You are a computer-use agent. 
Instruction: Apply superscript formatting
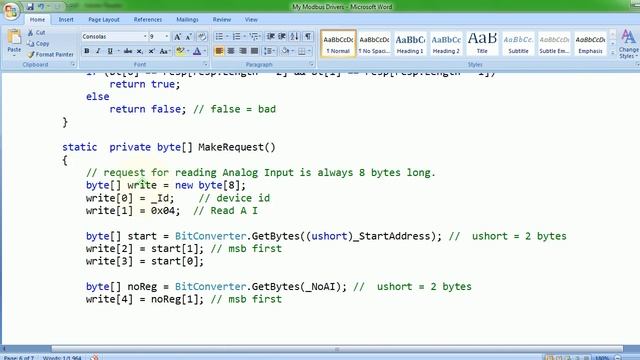coord(151,51)
